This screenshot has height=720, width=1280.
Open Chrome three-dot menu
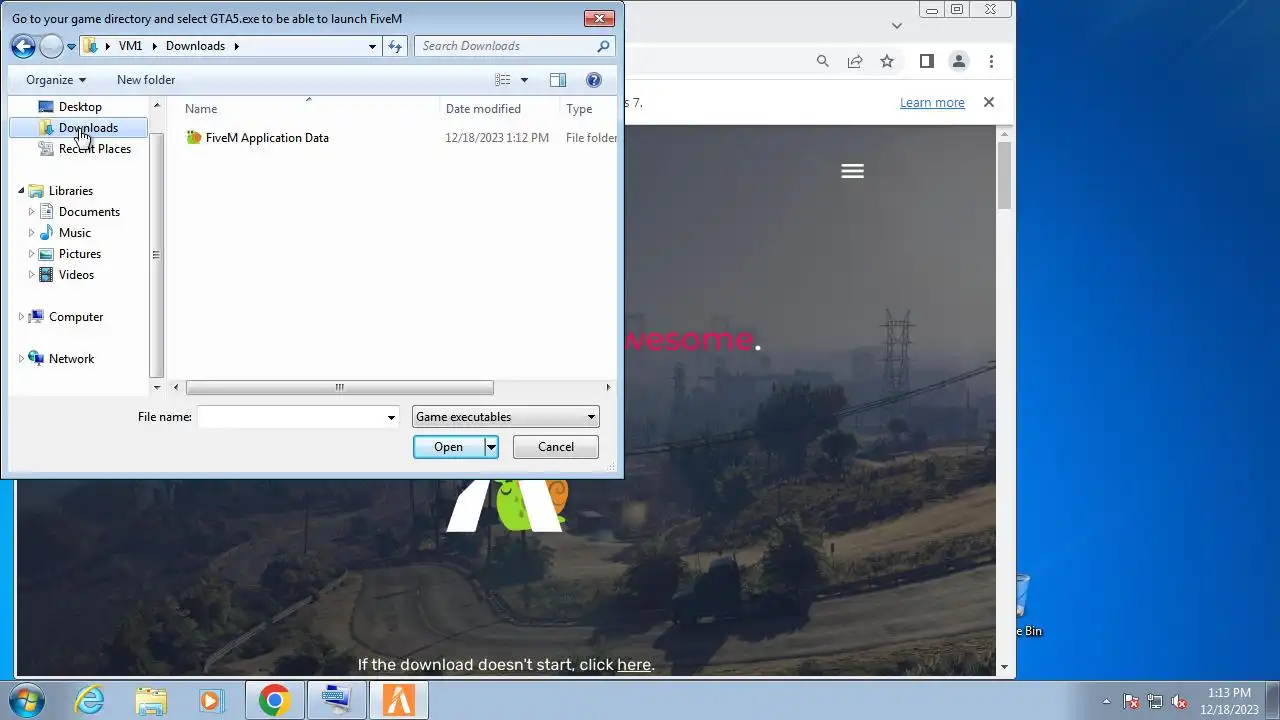pyautogui.click(x=991, y=62)
